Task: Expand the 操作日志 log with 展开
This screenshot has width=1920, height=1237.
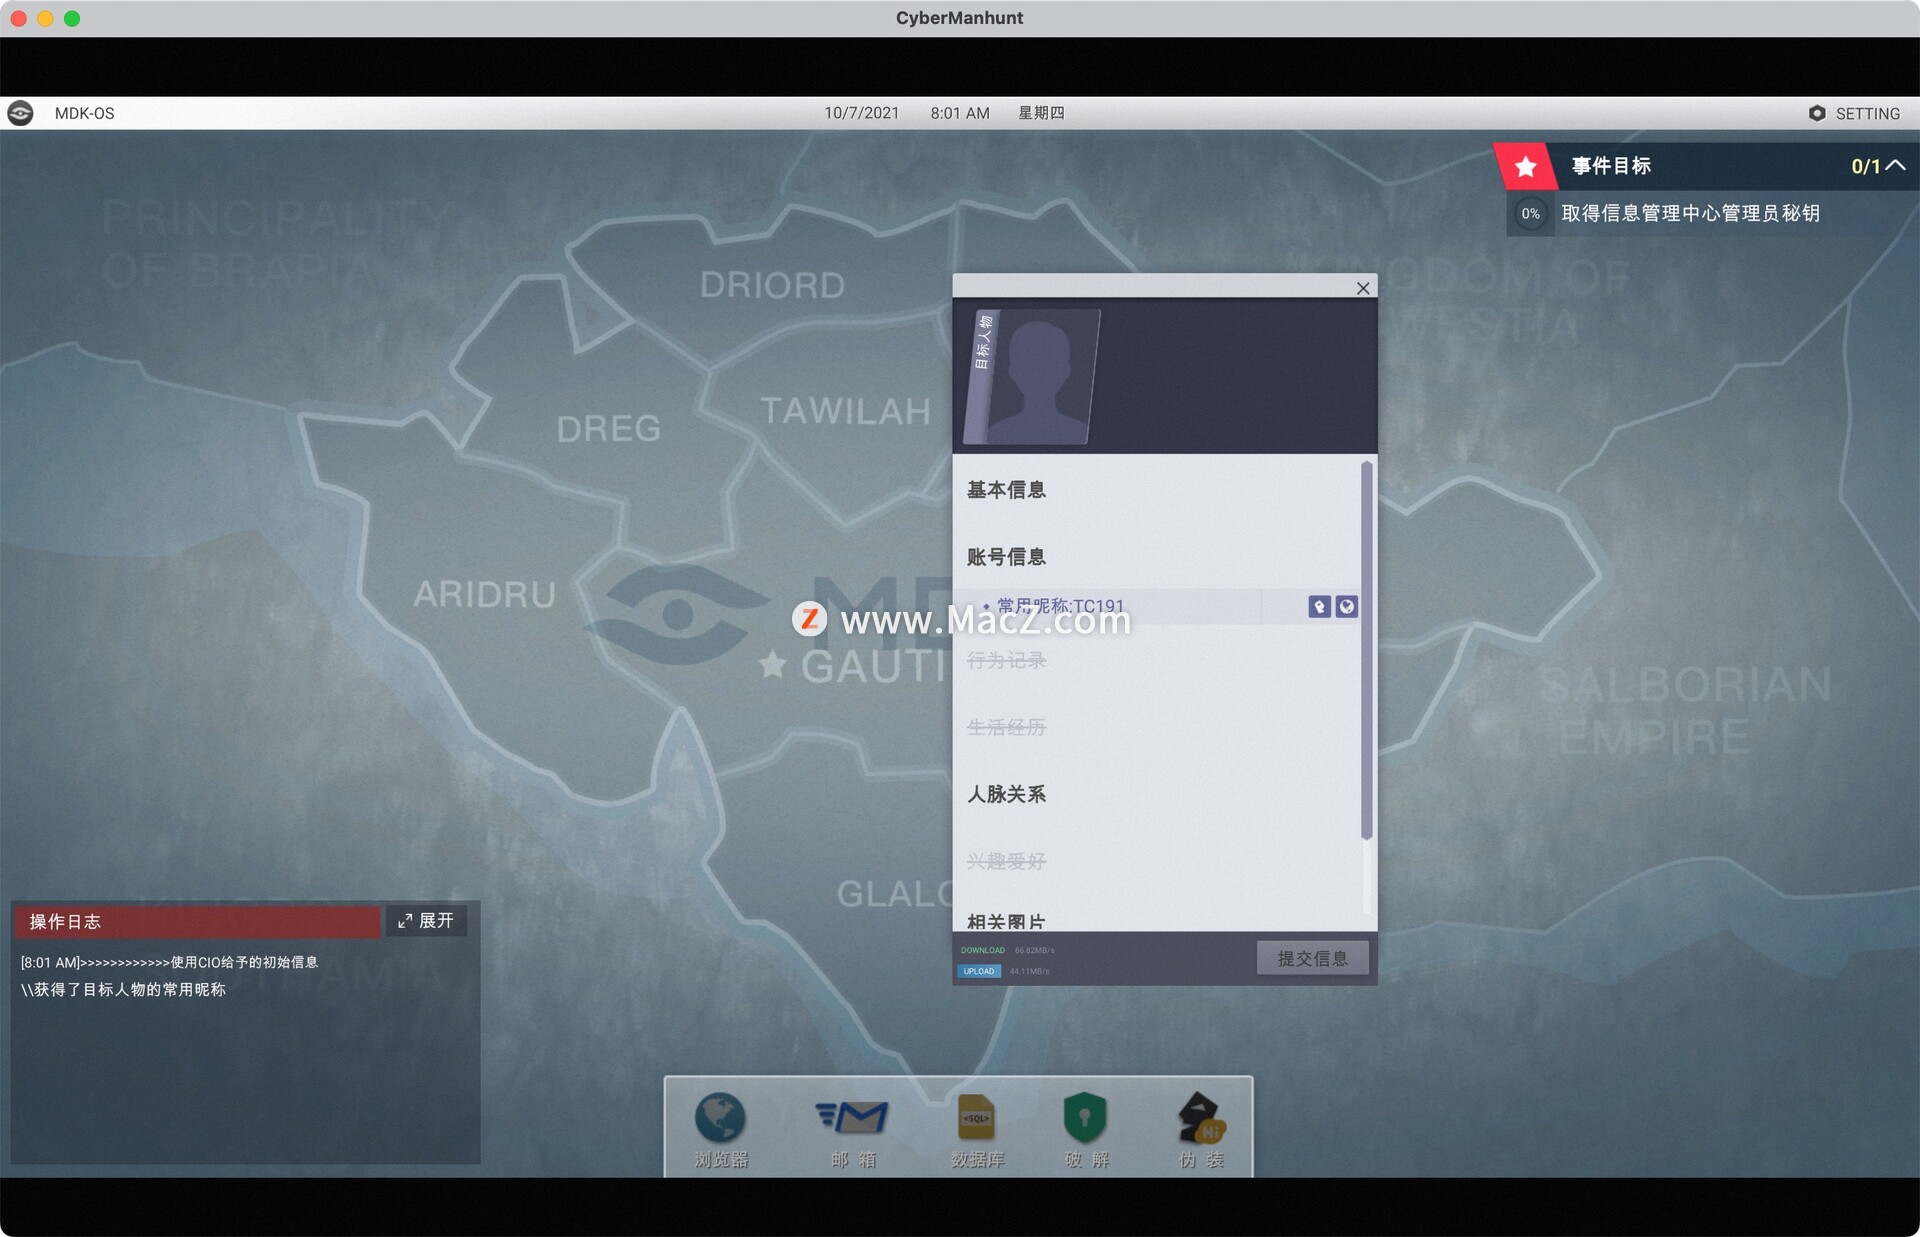Action: click(426, 921)
